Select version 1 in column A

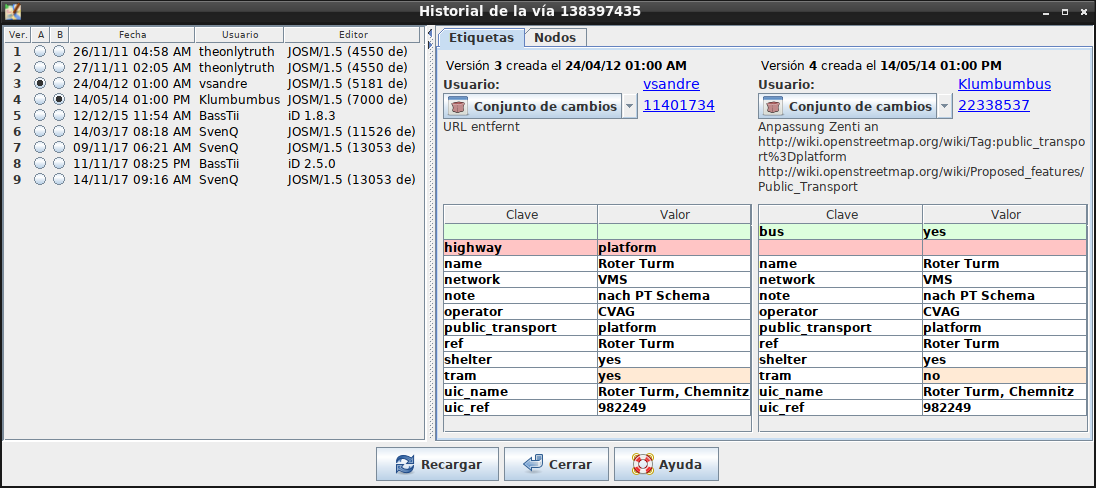point(40,50)
